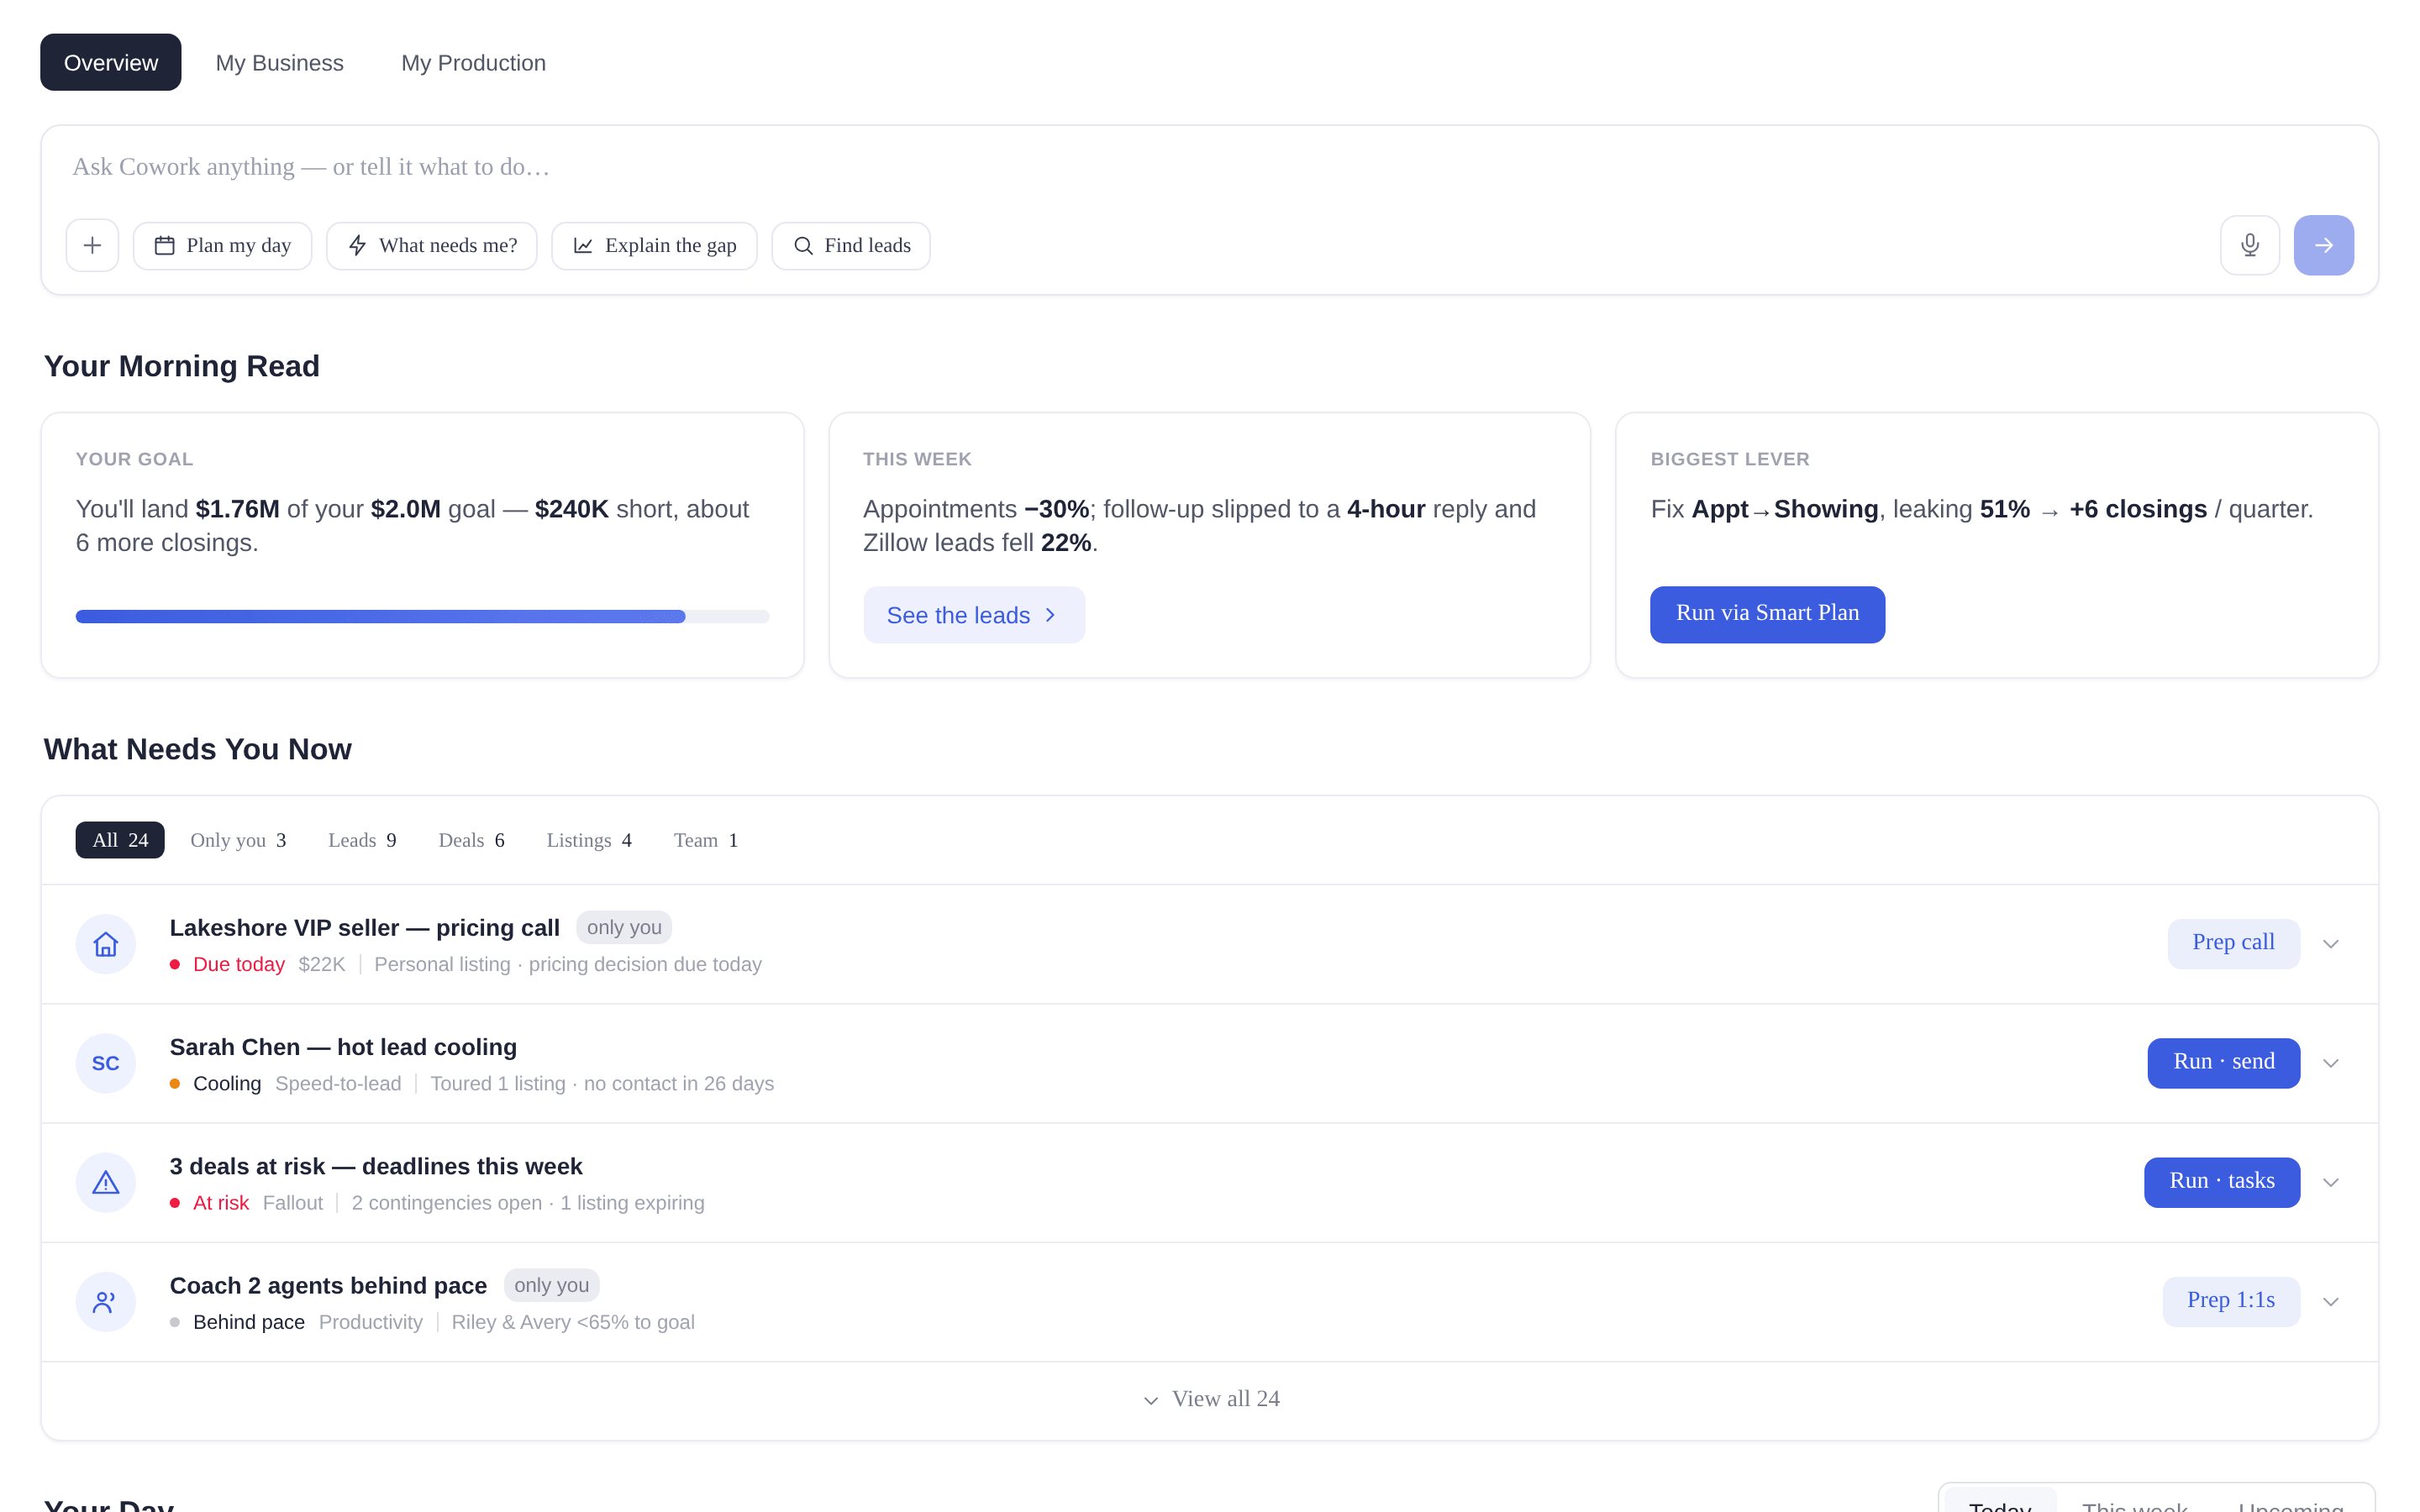The width and height of the screenshot is (2420, 1512).
Task: Select the All 24 filter
Action: point(120,840)
